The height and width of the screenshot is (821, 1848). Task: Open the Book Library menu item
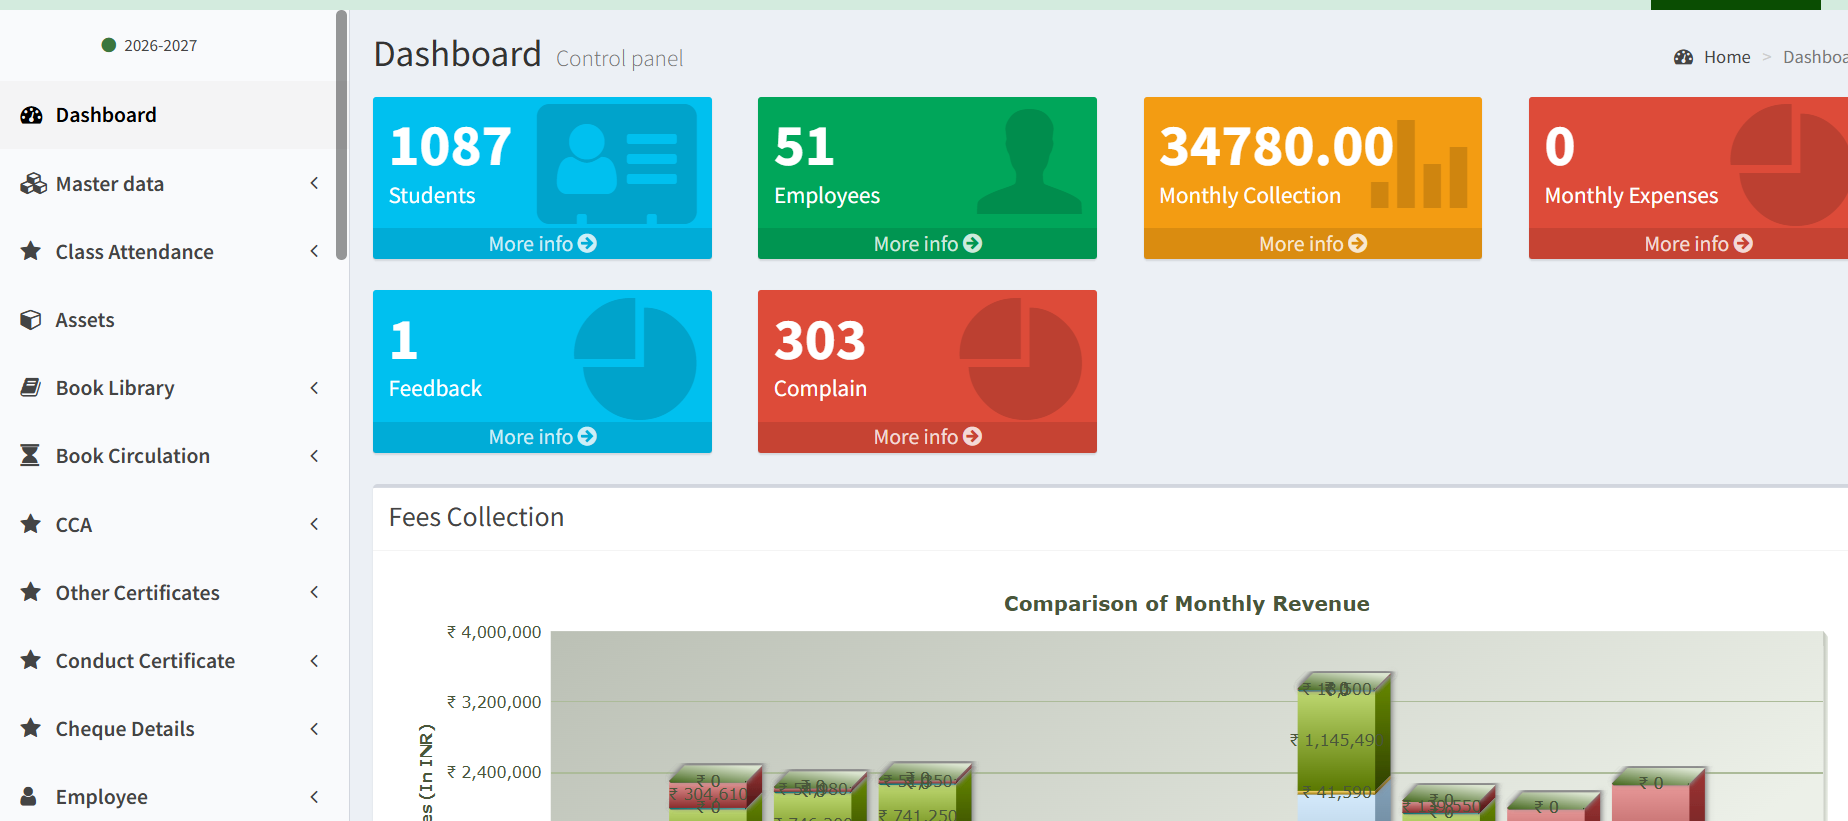coord(168,388)
